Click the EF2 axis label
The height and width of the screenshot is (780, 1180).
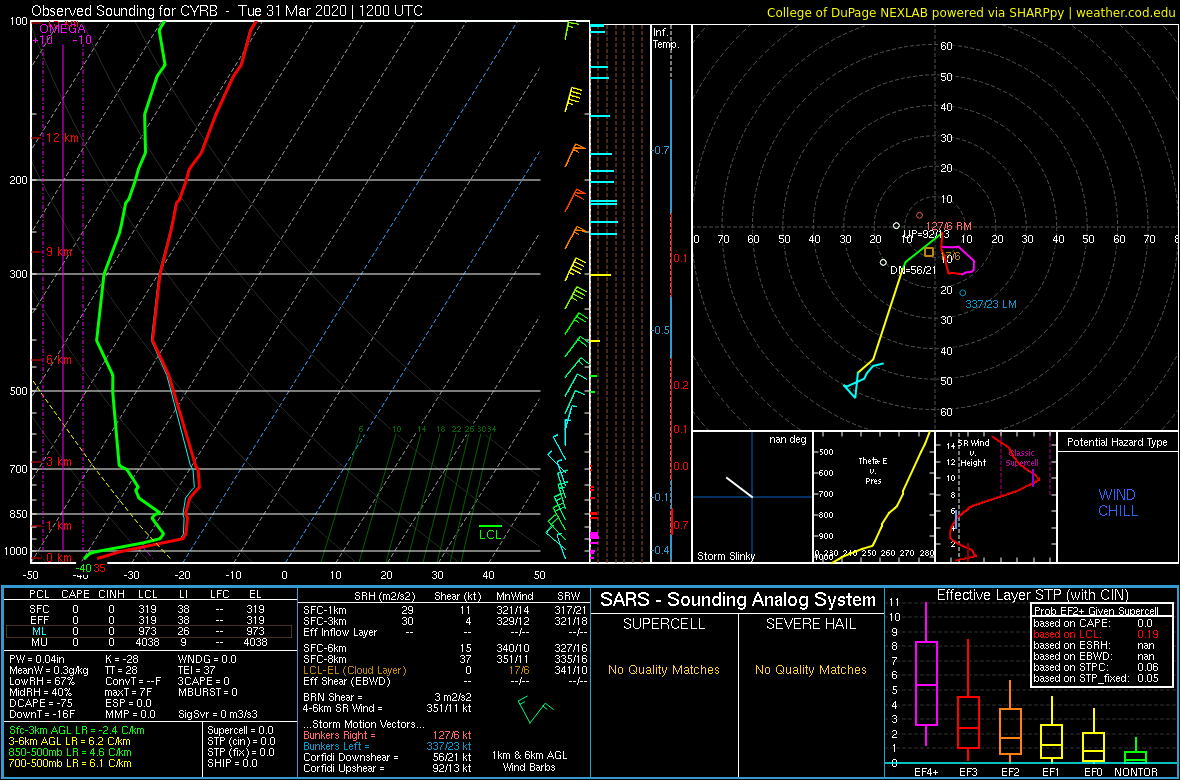click(x=1010, y=772)
